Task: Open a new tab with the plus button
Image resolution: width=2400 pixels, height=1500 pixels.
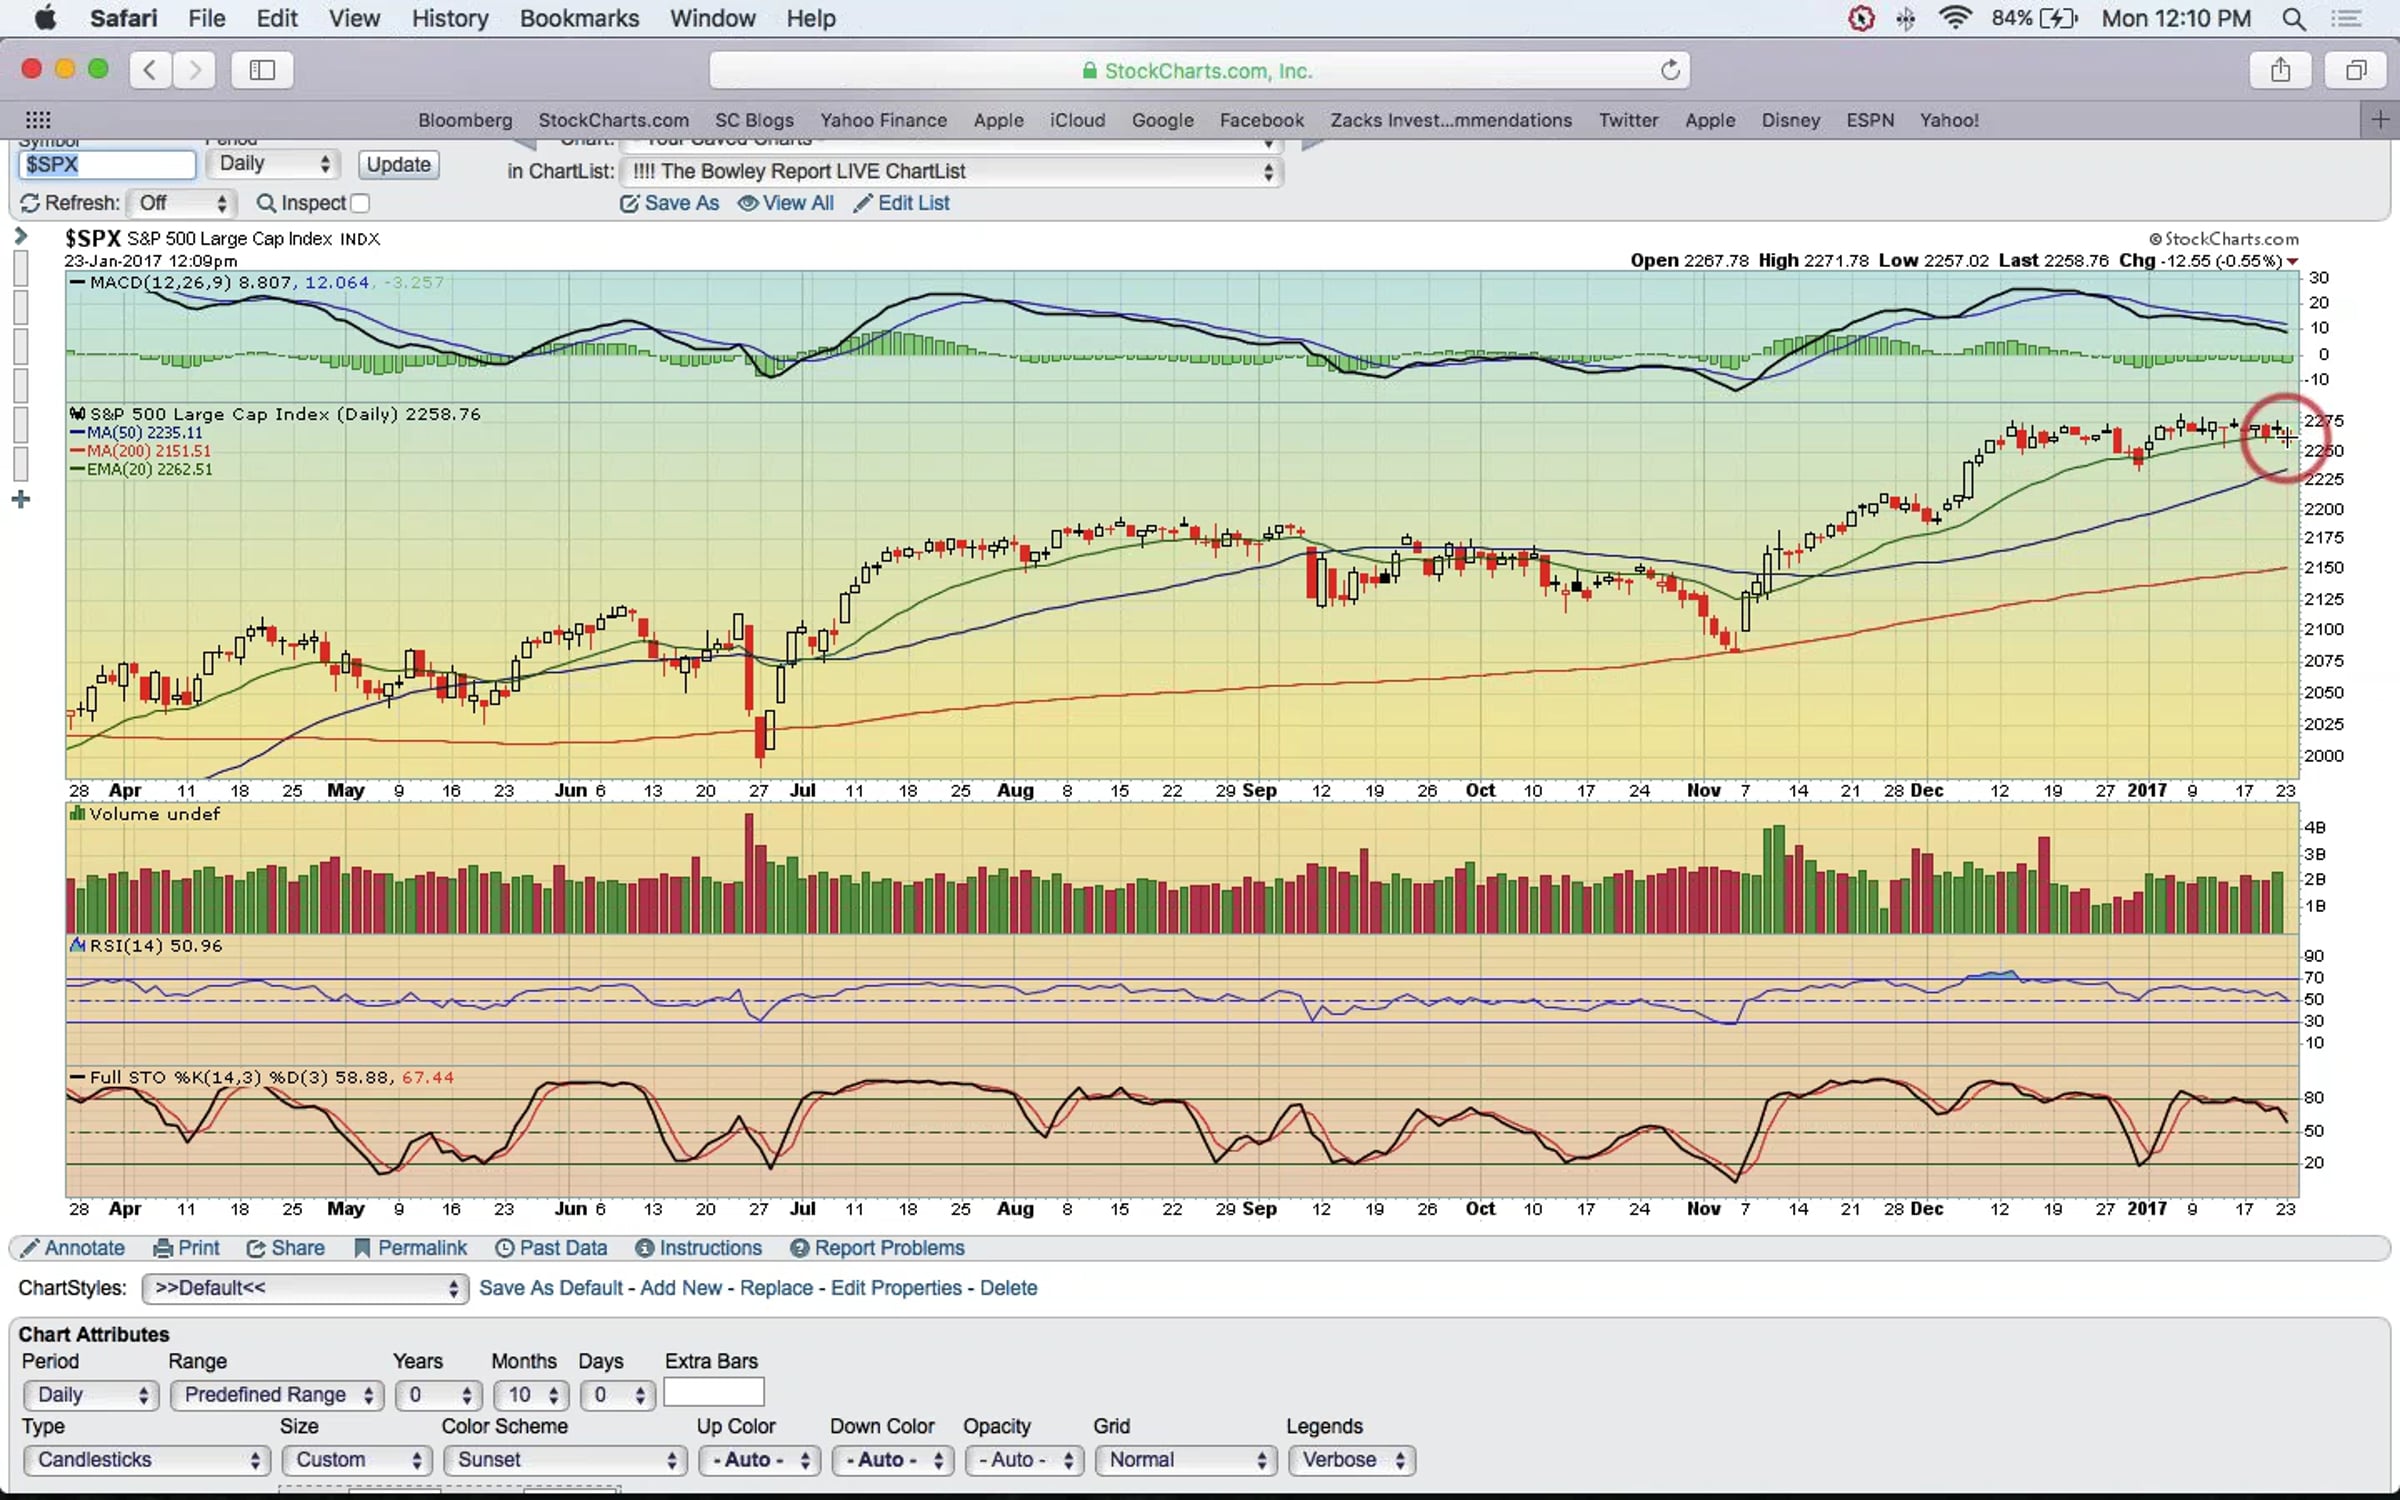Action: [2380, 120]
